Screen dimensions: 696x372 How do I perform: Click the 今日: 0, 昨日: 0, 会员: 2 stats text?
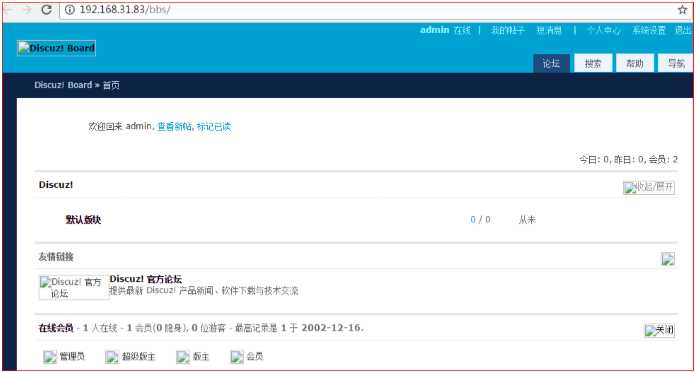(x=628, y=160)
